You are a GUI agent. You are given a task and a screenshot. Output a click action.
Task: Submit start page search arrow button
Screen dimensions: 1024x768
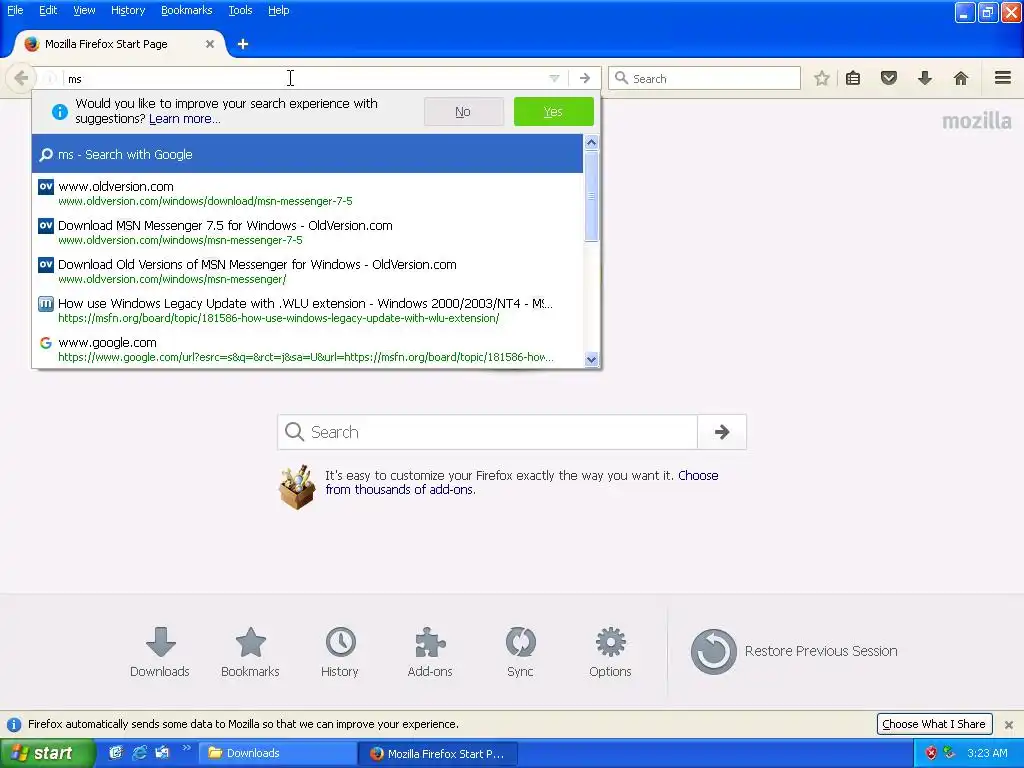(x=722, y=432)
